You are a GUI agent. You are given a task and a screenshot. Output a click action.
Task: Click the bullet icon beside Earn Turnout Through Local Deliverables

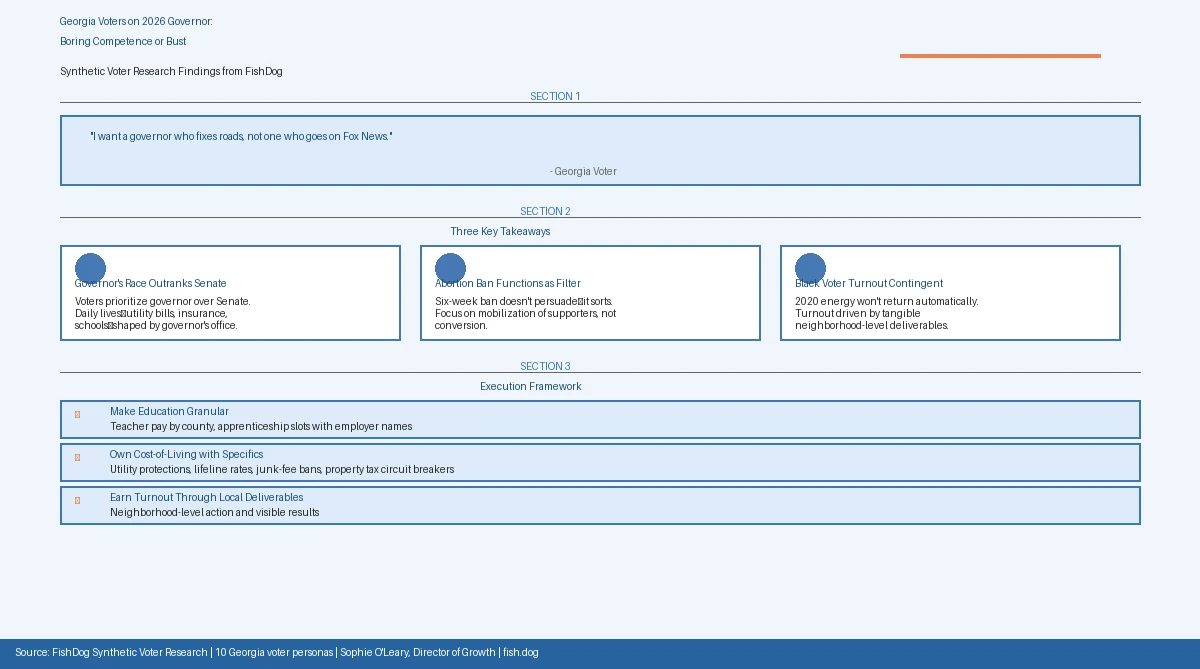coord(77,500)
